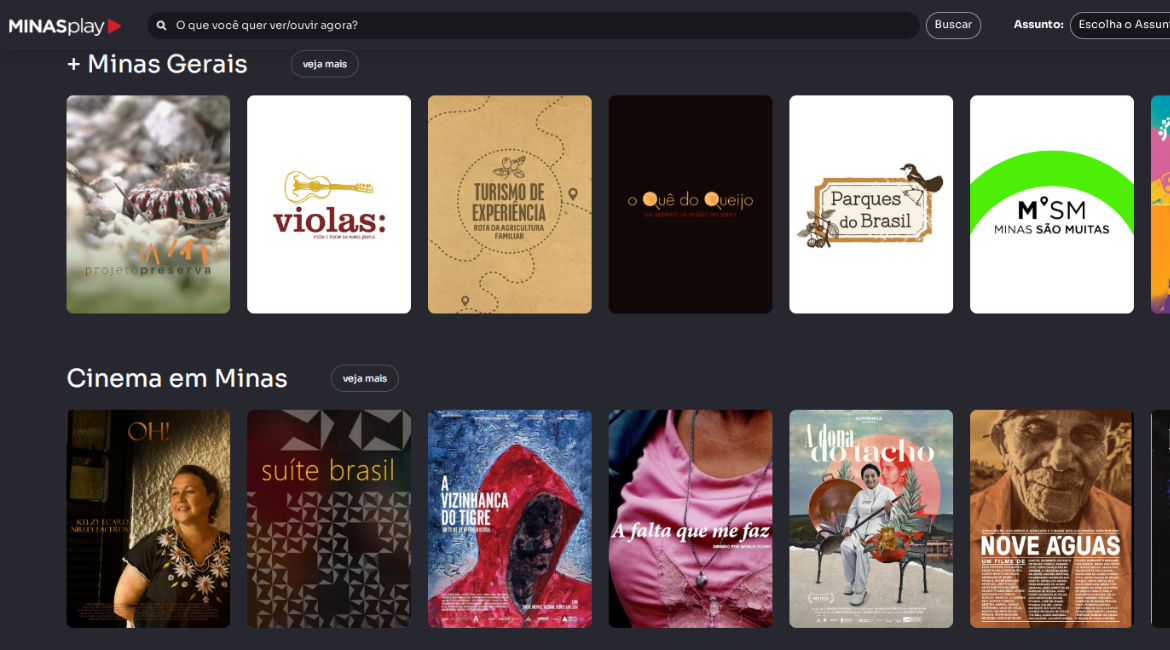Open the Minas São Muitas card
The height and width of the screenshot is (650, 1170).
1052,204
